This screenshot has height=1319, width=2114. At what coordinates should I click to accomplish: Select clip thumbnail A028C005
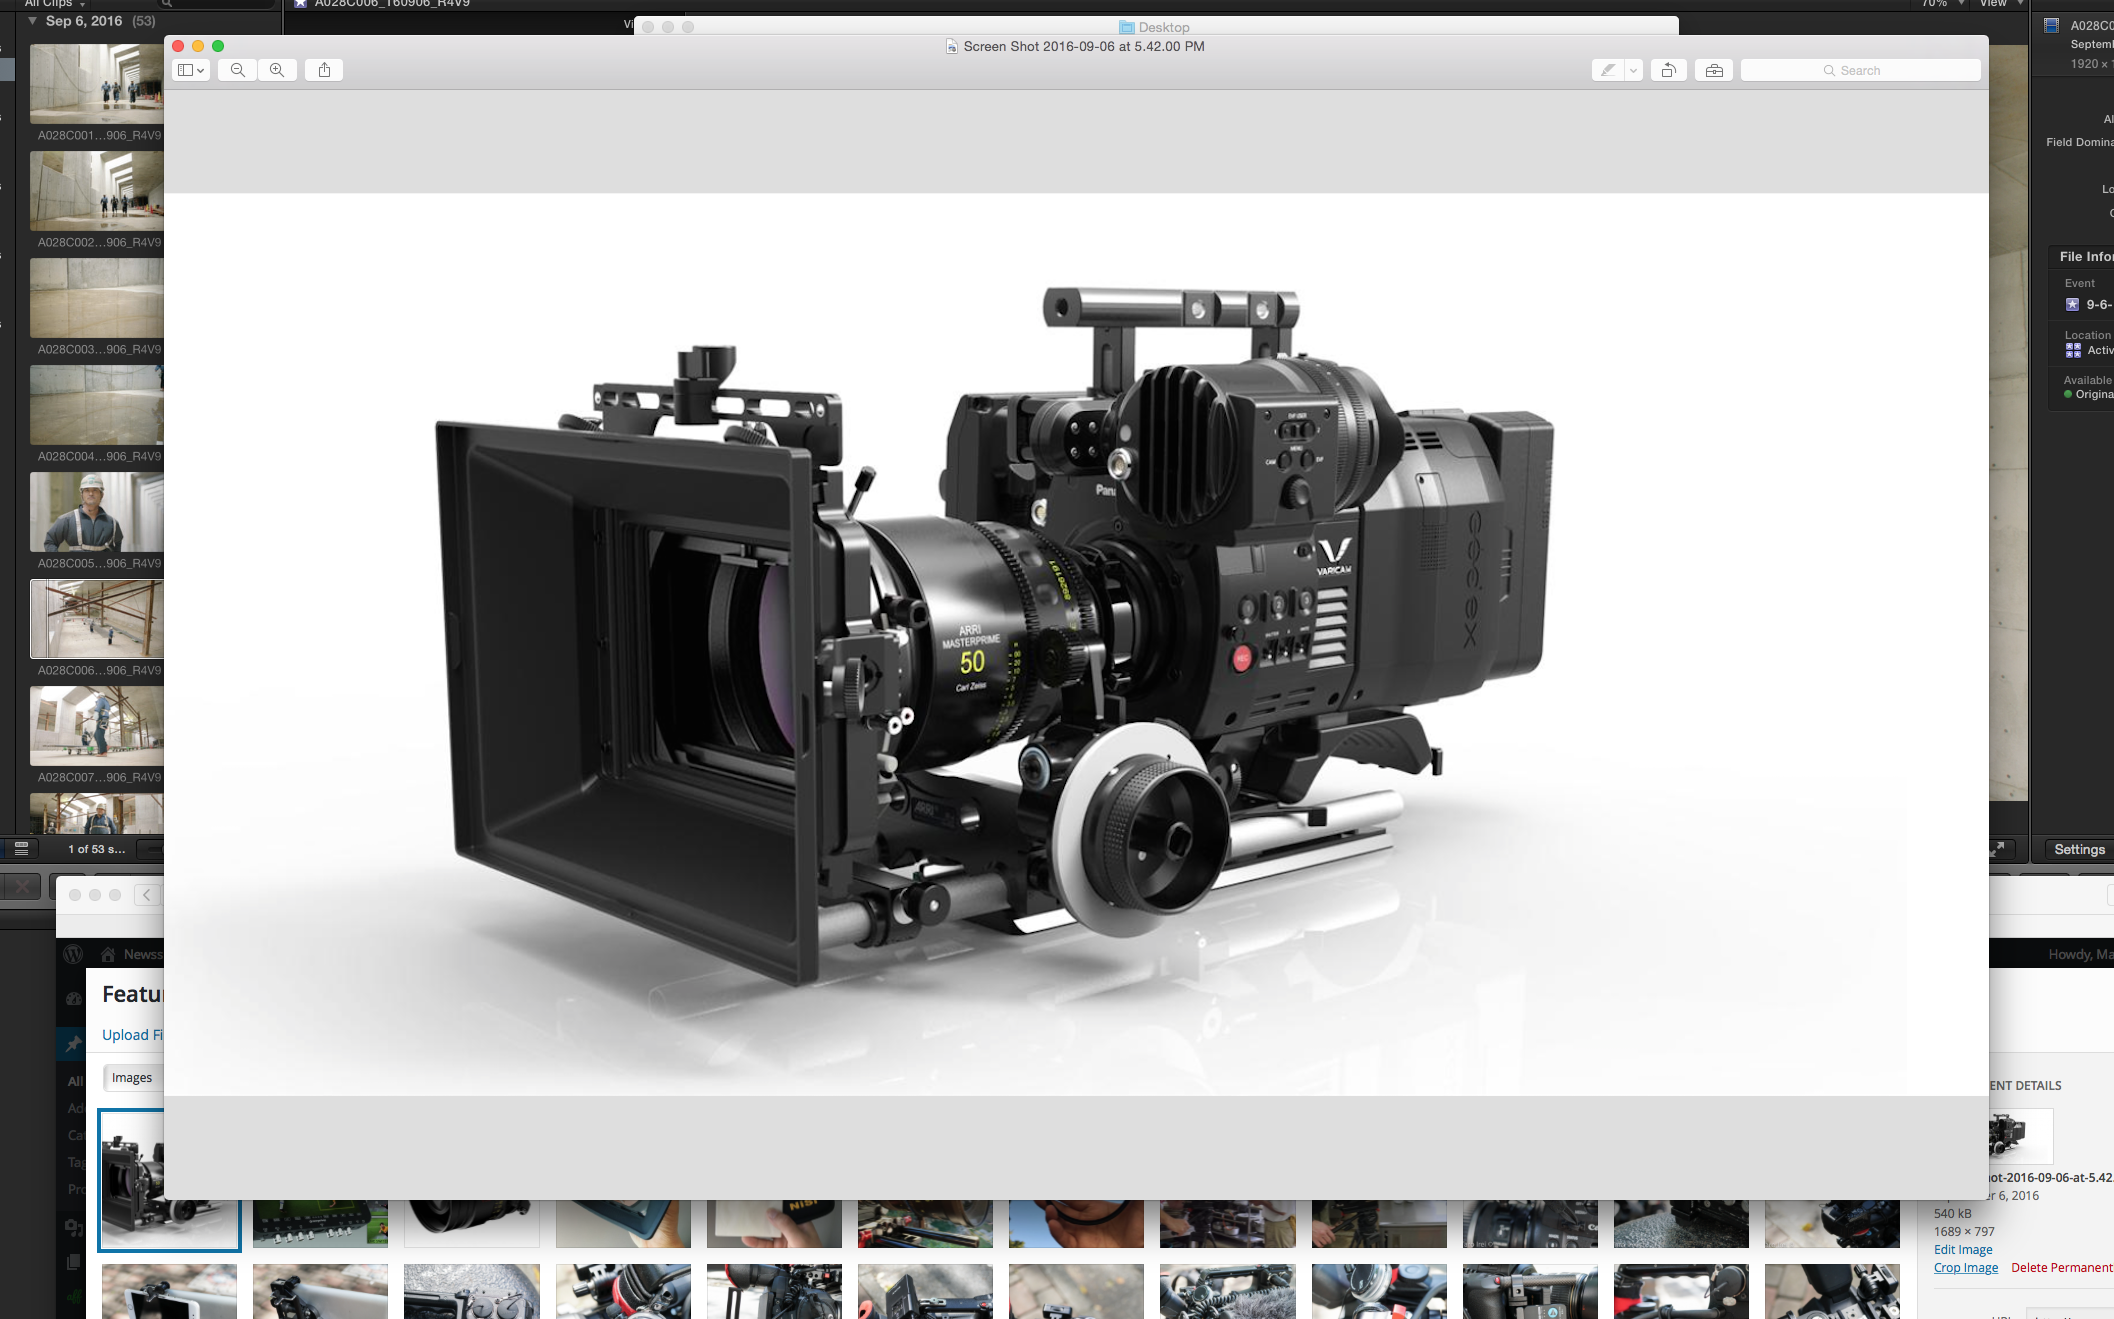96,512
